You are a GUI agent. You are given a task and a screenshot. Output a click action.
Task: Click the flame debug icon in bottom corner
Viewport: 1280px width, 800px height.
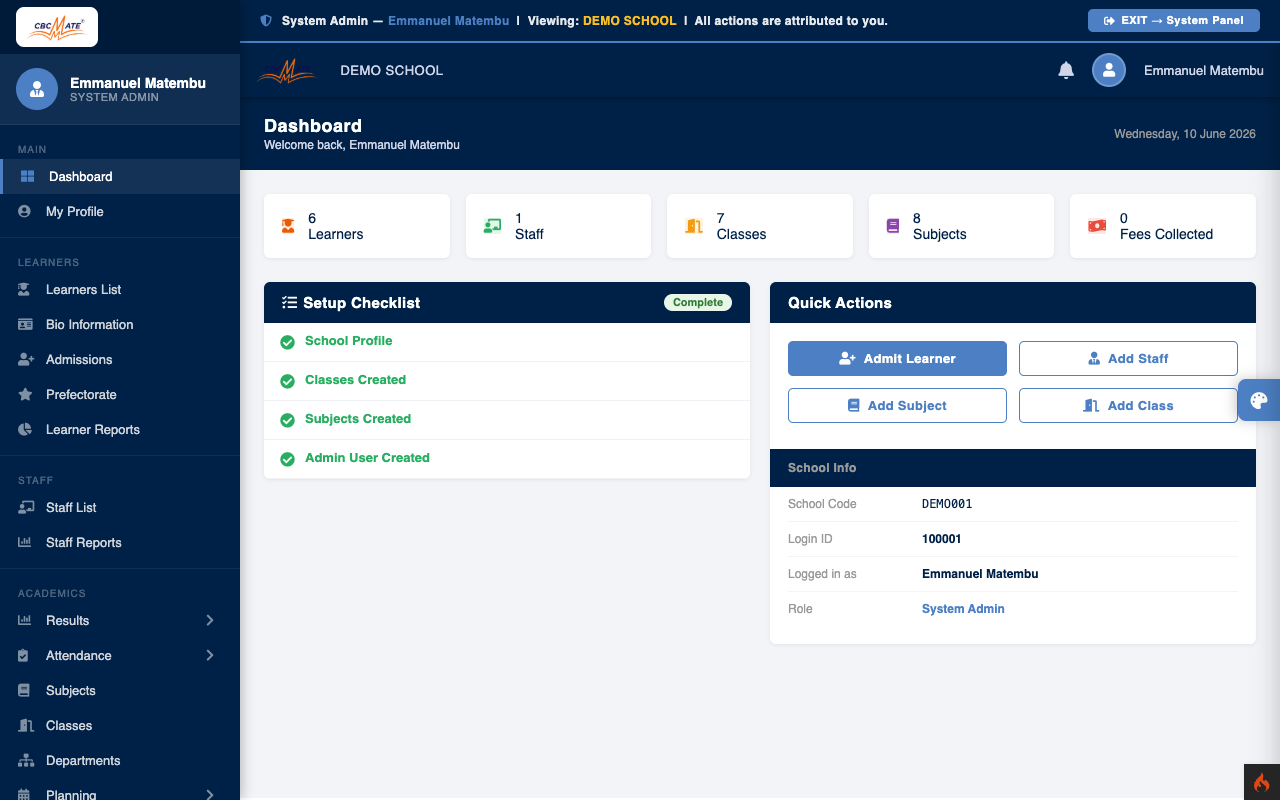tap(1262, 782)
